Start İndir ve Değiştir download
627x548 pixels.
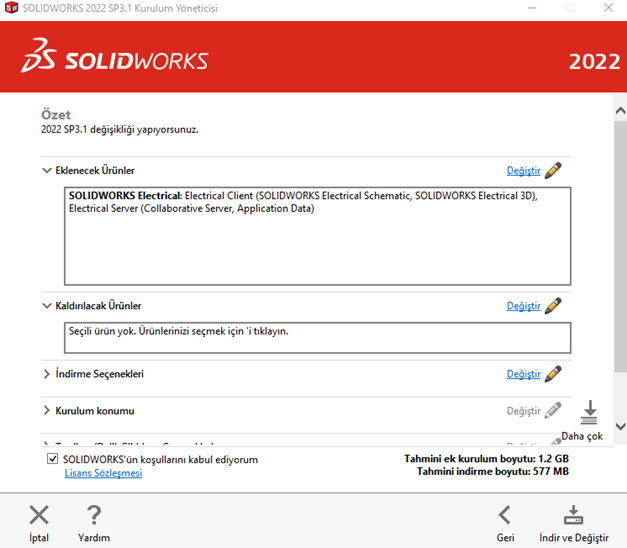pyautogui.click(x=573, y=515)
